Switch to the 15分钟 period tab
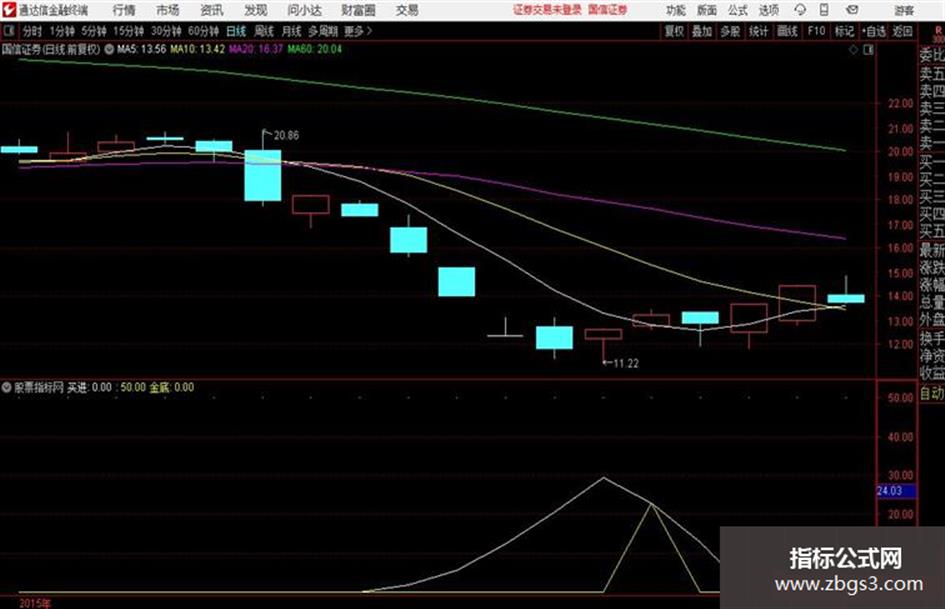The image size is (945, 609). click(x=129, y=31)
